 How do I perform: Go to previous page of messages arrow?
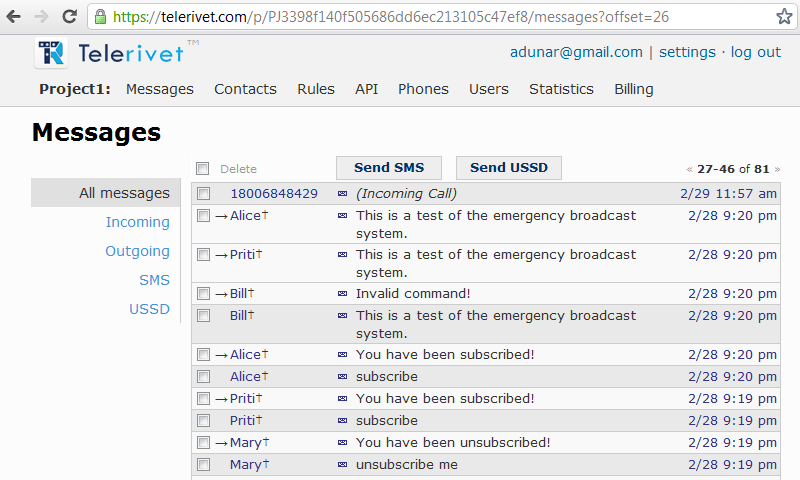click(x=690, y=169)
